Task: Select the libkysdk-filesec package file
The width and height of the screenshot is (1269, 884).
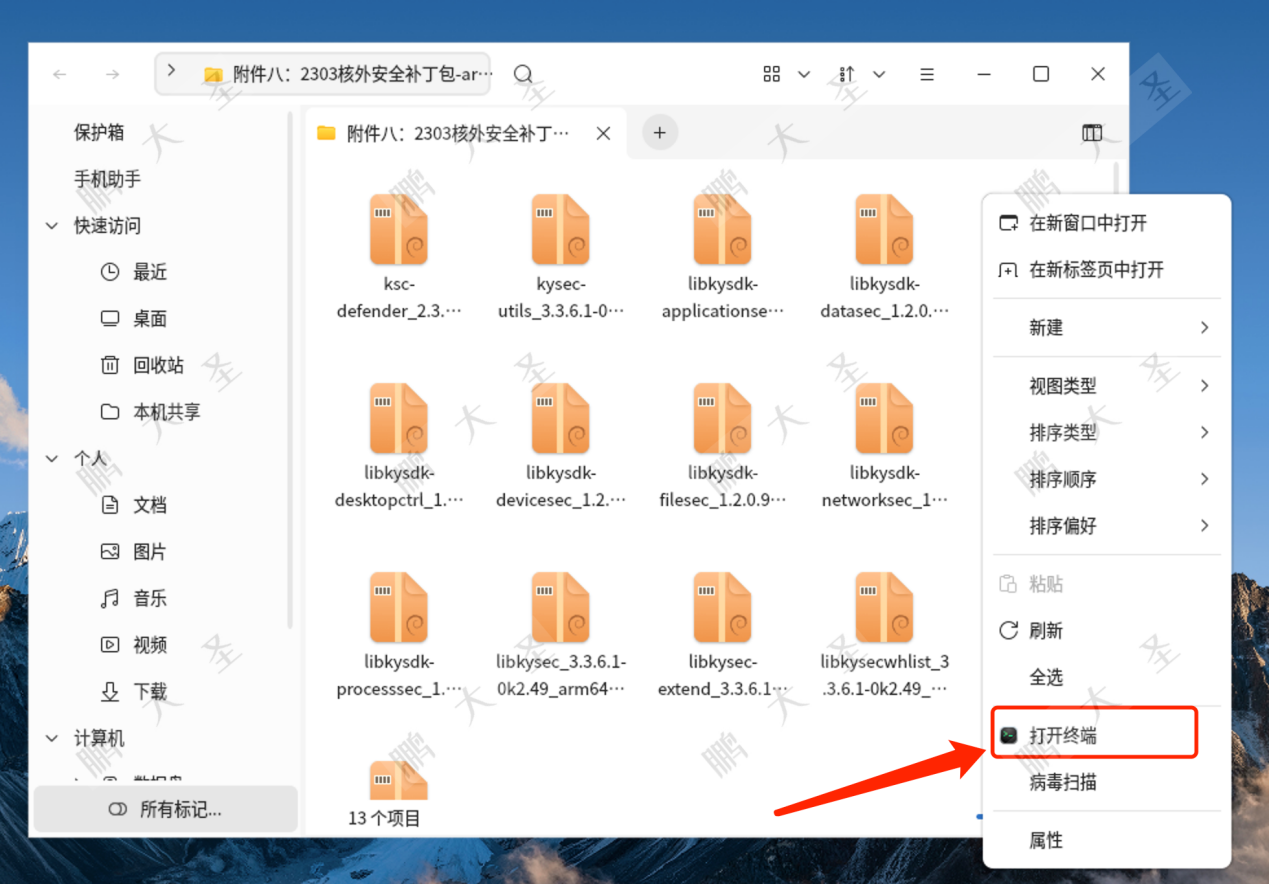Action: 723,446
